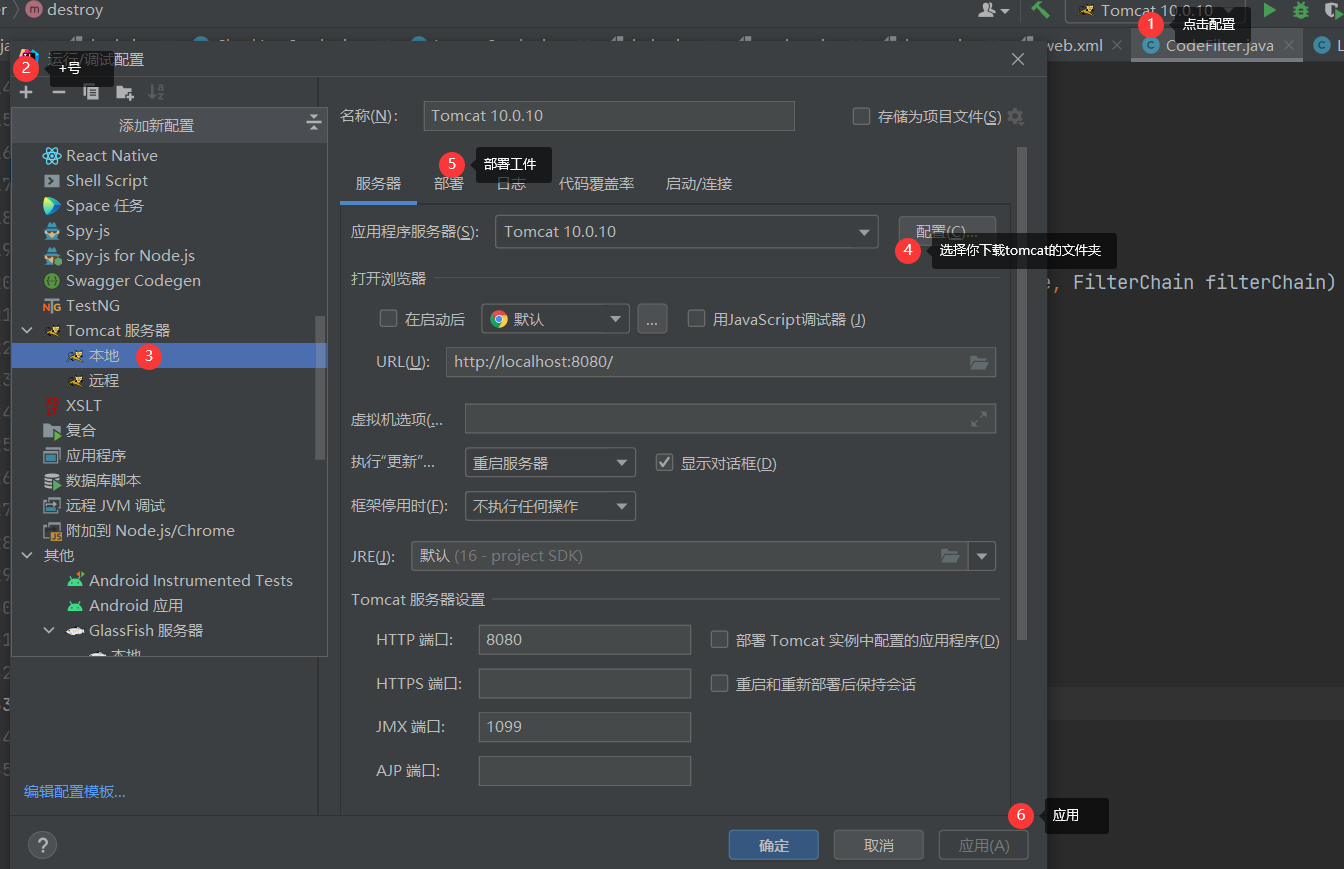Click the green Run icon in IDE toolbar

tap(1269, 10)
